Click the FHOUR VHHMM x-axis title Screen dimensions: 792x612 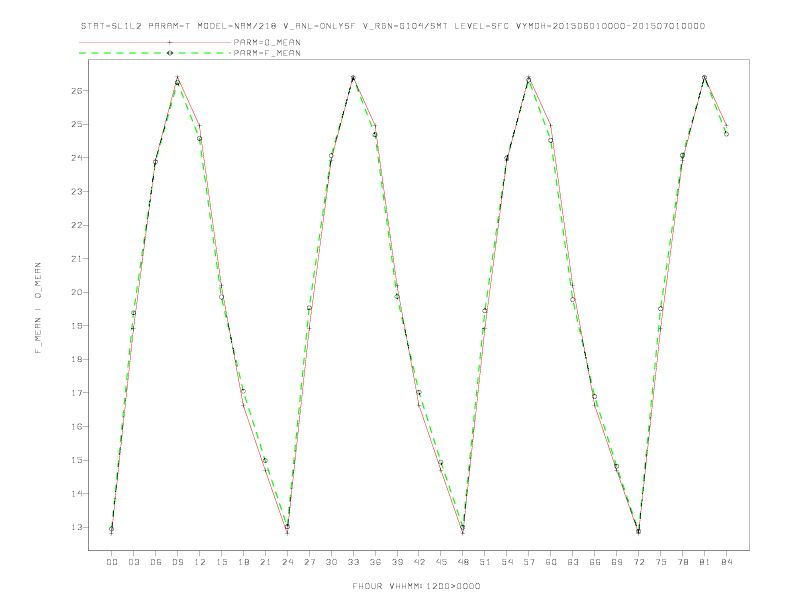[416, 586]
